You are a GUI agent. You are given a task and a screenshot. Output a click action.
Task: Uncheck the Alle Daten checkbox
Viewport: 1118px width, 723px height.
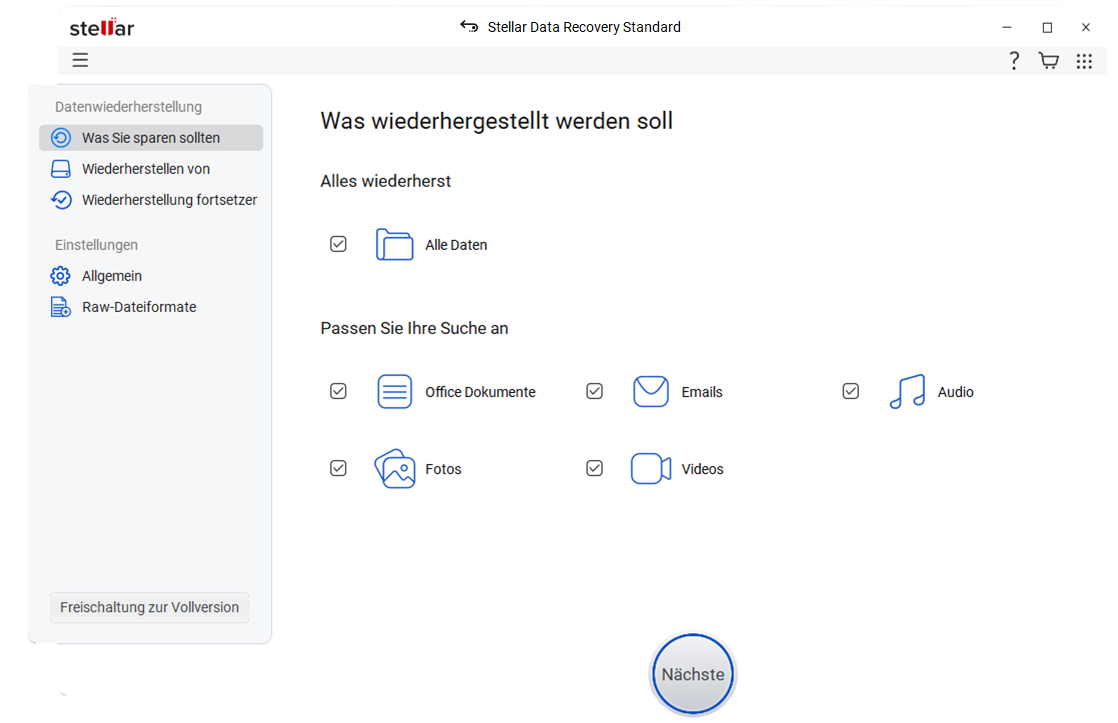(x=338, y=244)
